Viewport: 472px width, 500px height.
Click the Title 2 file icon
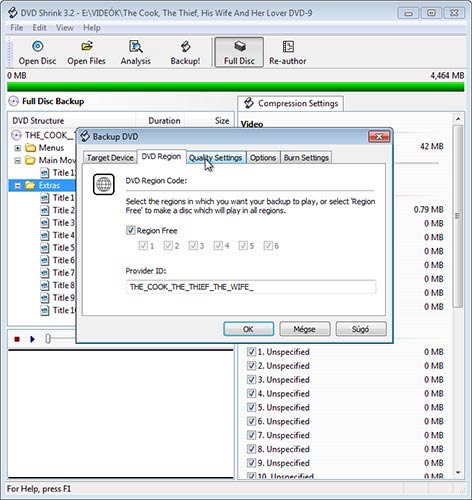pos(45,210)
